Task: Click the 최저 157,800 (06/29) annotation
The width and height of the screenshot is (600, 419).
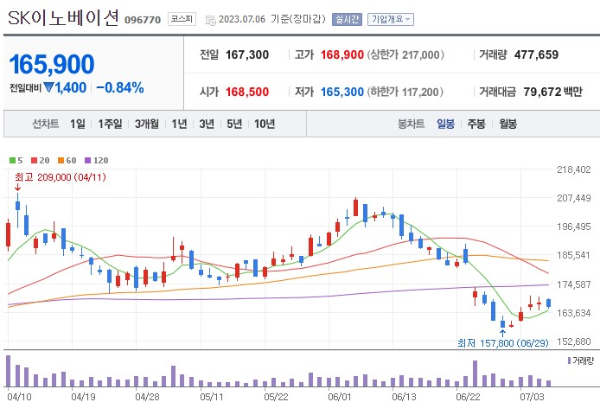Action: pos(503,343)
